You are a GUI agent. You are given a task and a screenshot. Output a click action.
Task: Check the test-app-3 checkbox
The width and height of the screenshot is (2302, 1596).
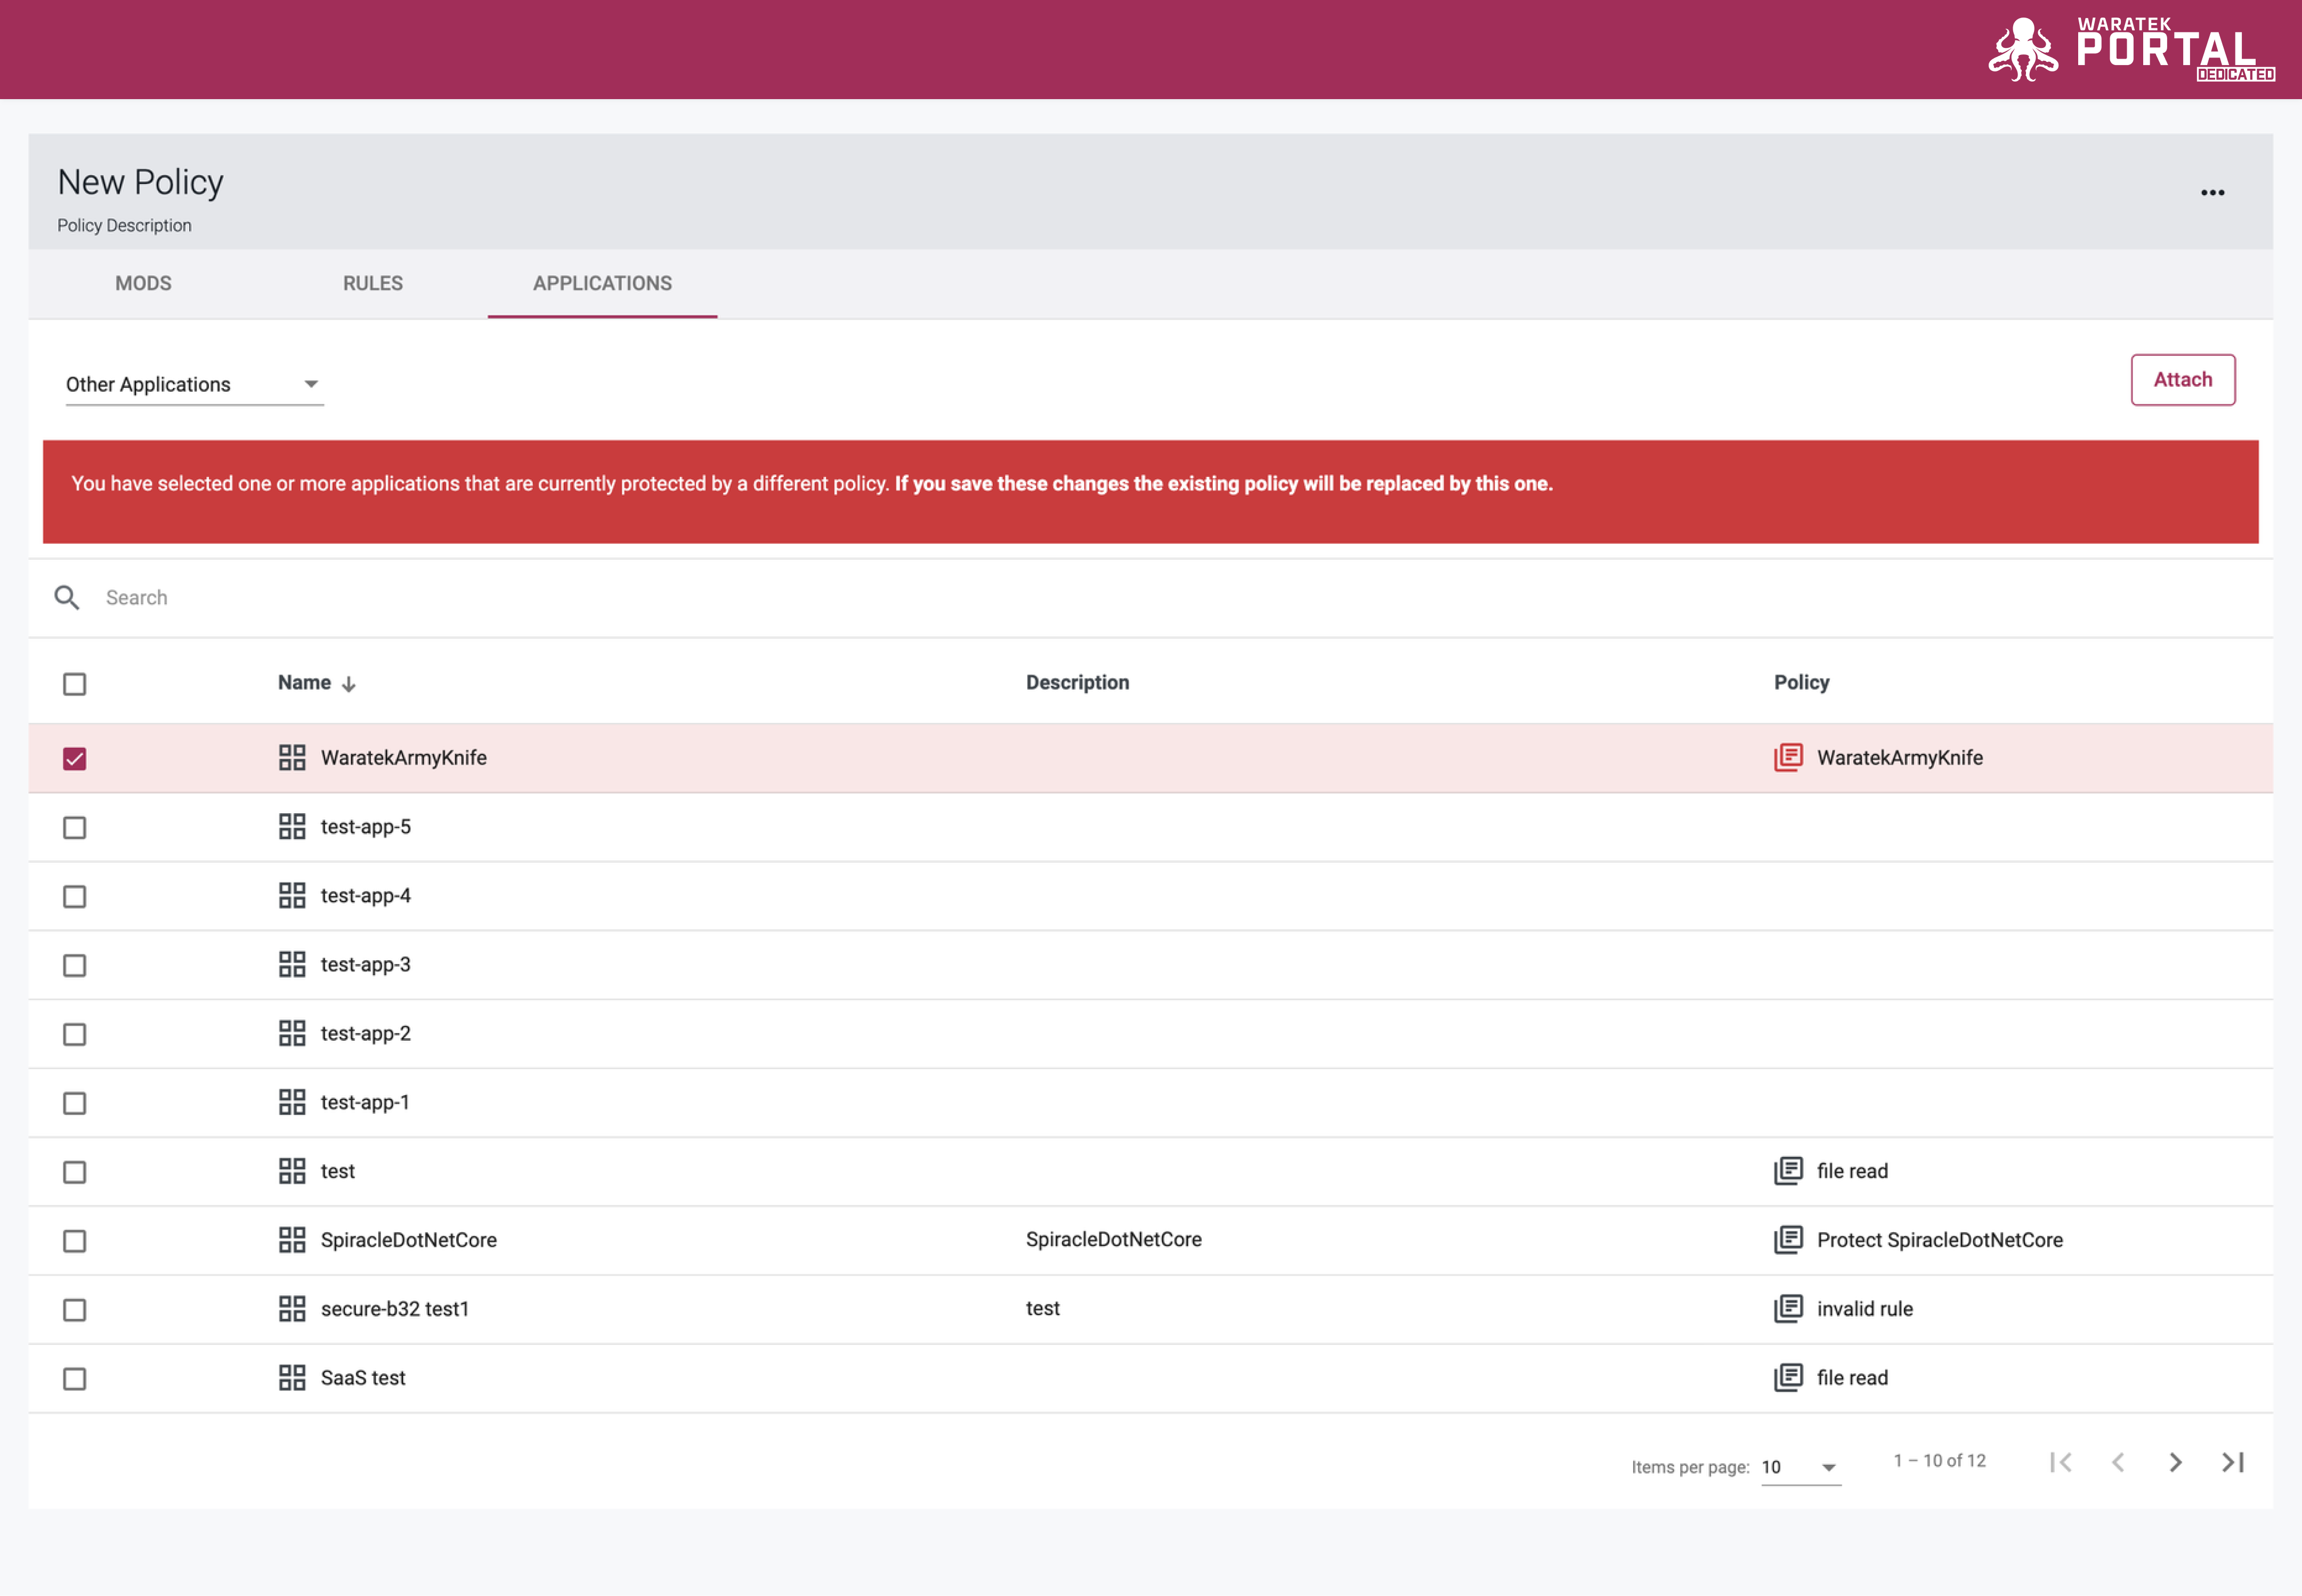pyautogui.click(x=75, y=966)
